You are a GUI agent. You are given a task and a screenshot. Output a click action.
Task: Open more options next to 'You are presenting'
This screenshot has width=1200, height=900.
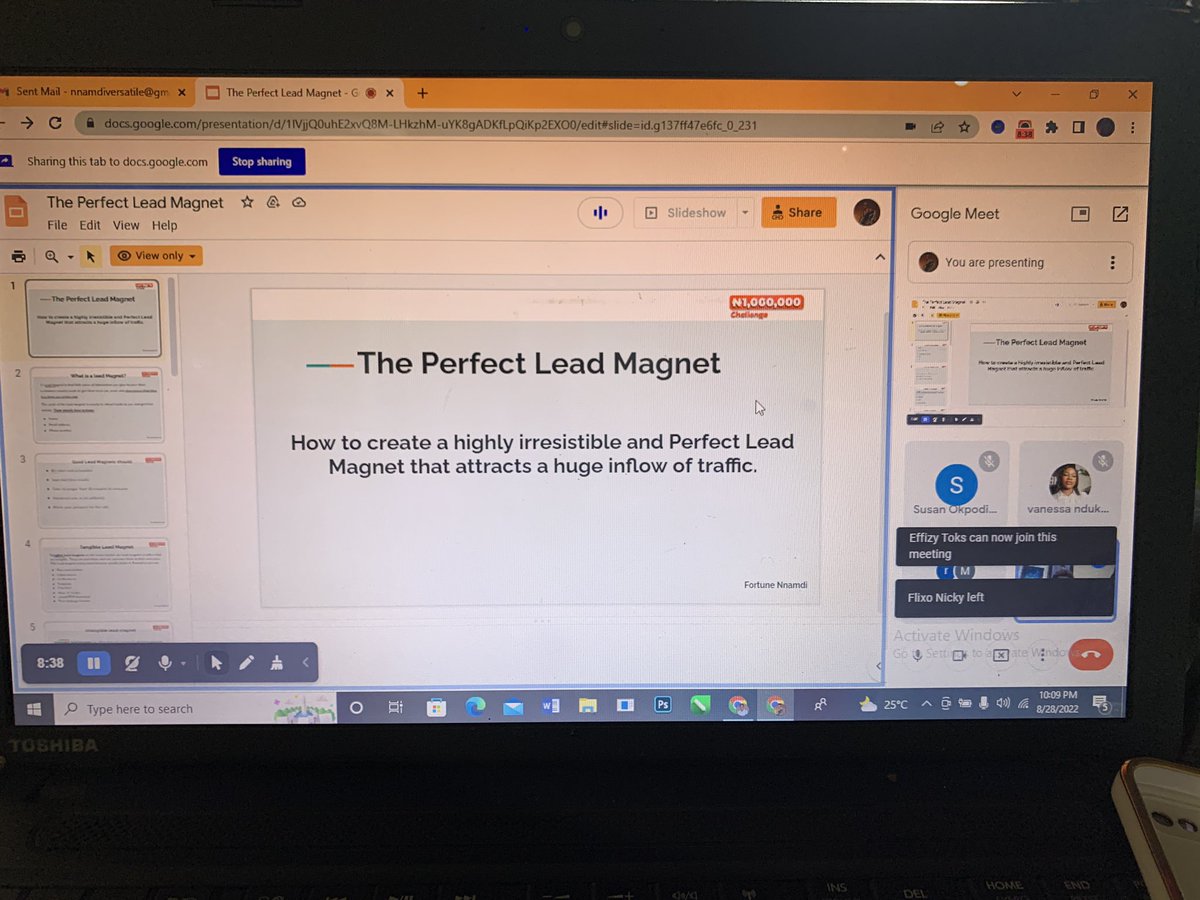[x=1112, y=262]
